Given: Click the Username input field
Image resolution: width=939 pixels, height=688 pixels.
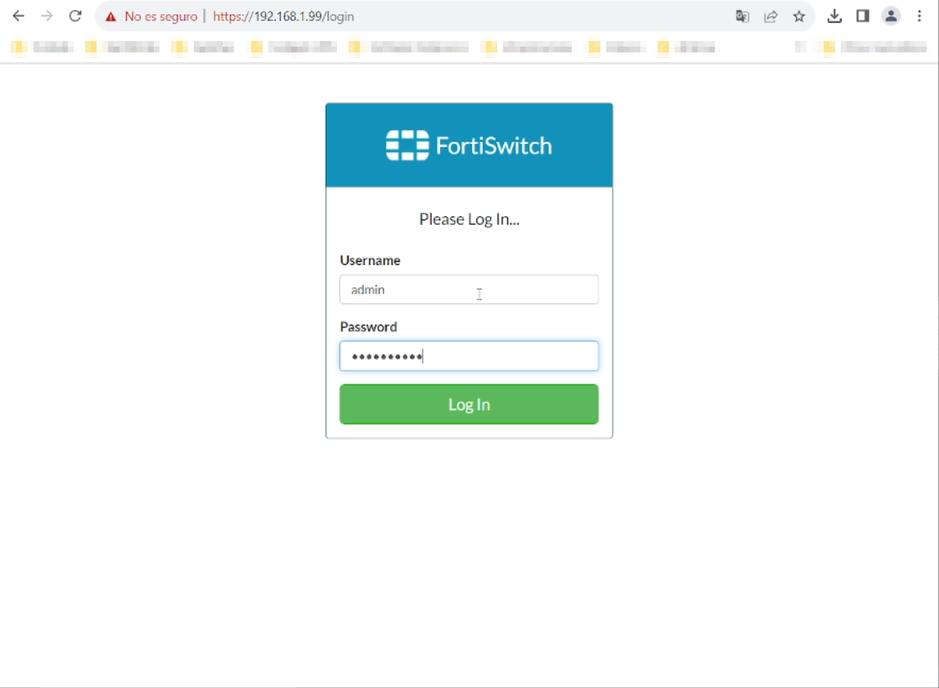Looking at the screenshot, I should (469, 289).
